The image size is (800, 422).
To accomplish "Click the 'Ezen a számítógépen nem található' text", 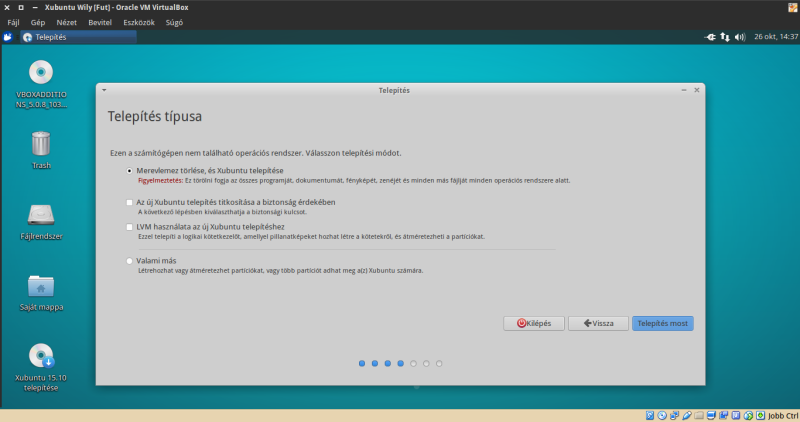I will 256,153.
